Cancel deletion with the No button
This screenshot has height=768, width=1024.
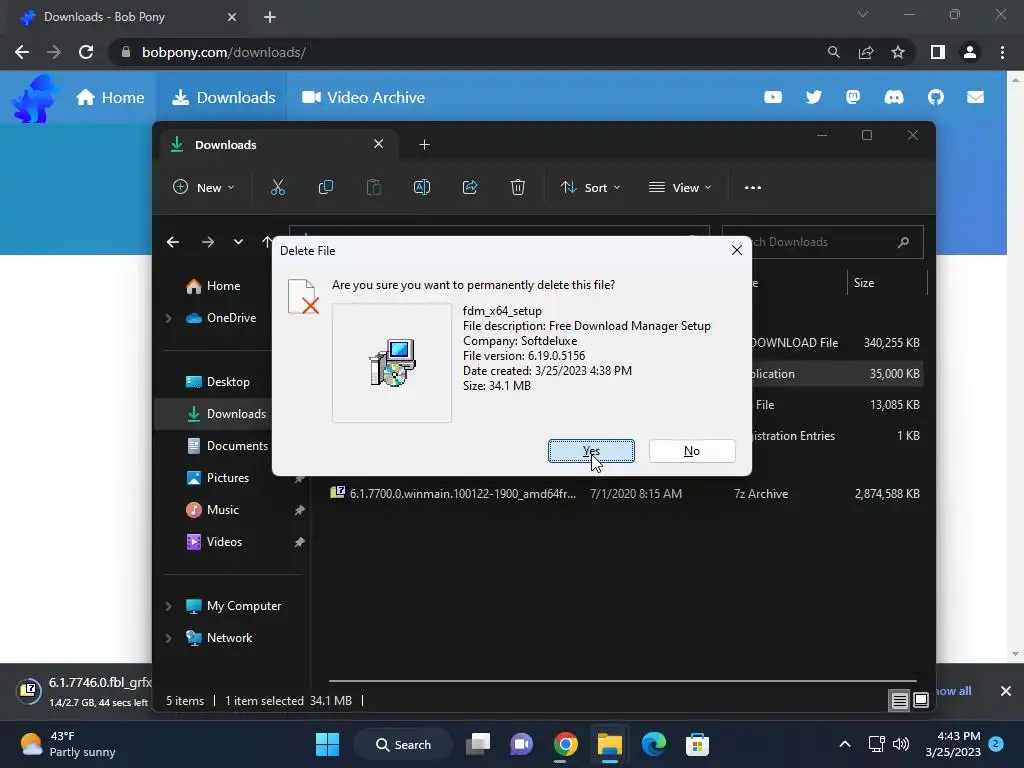pos(692,451)
